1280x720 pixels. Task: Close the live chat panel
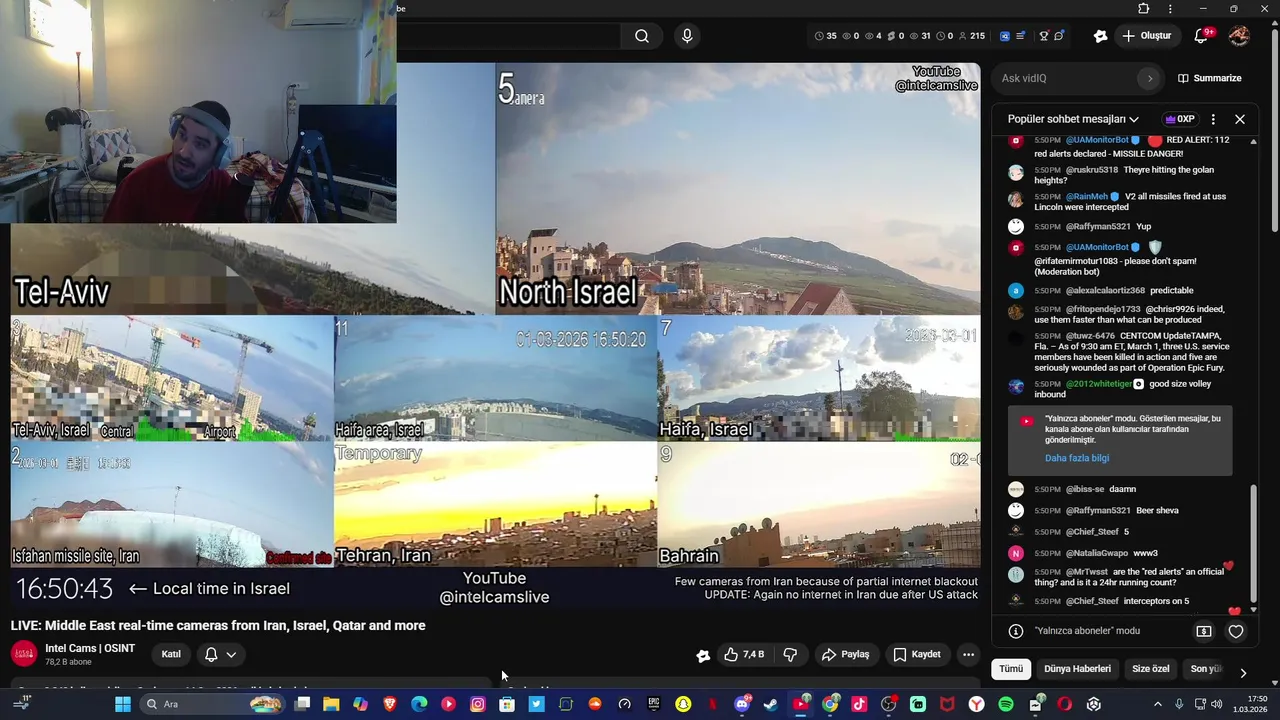pos(1240,119)
